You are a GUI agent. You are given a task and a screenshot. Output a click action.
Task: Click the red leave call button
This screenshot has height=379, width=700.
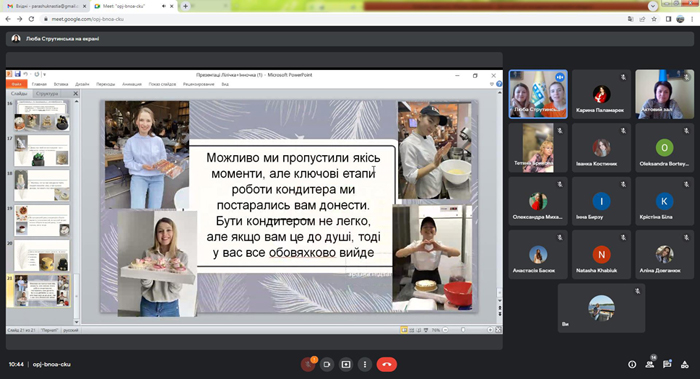[x=387, y=364]
